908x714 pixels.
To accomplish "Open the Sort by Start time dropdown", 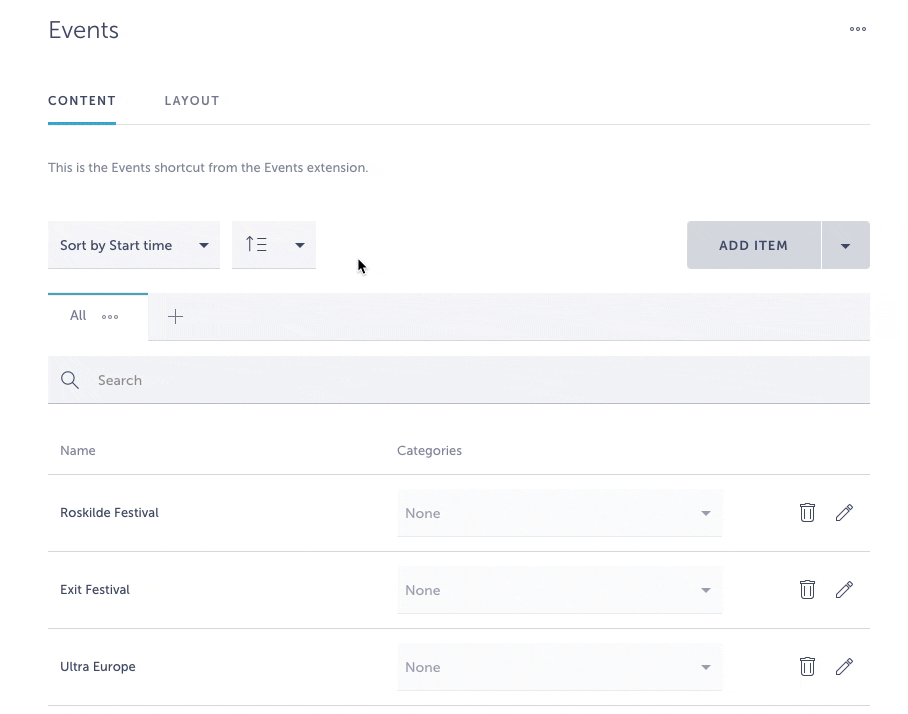I will [134, 245].
